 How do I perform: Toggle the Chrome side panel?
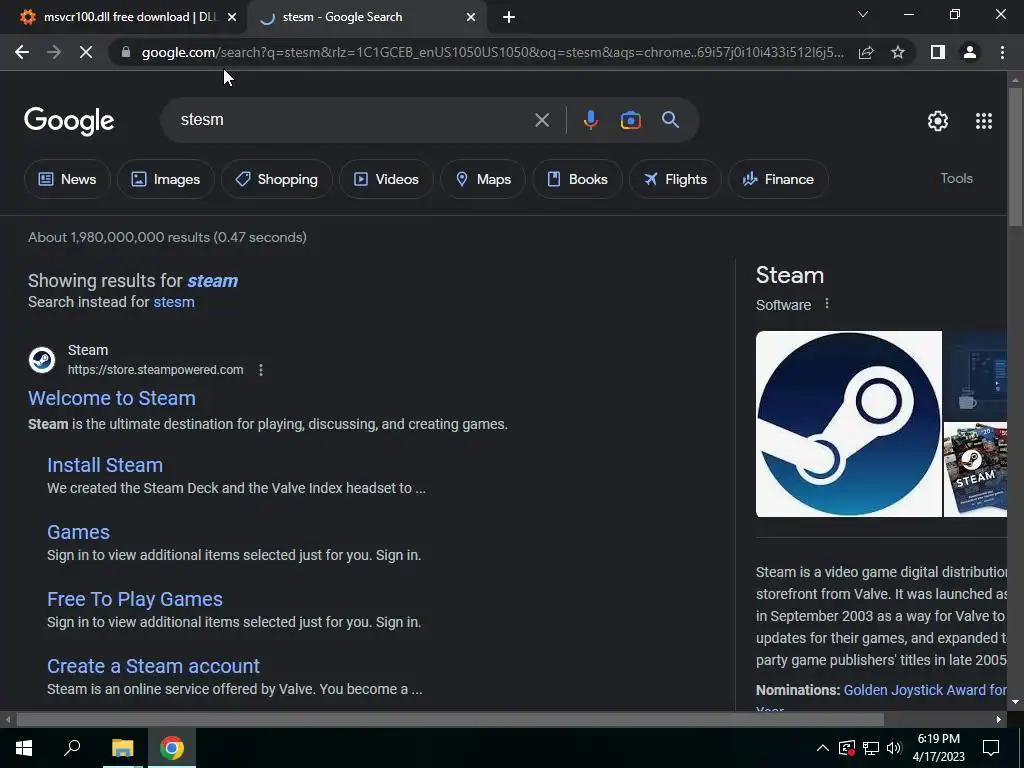(938, 52)
